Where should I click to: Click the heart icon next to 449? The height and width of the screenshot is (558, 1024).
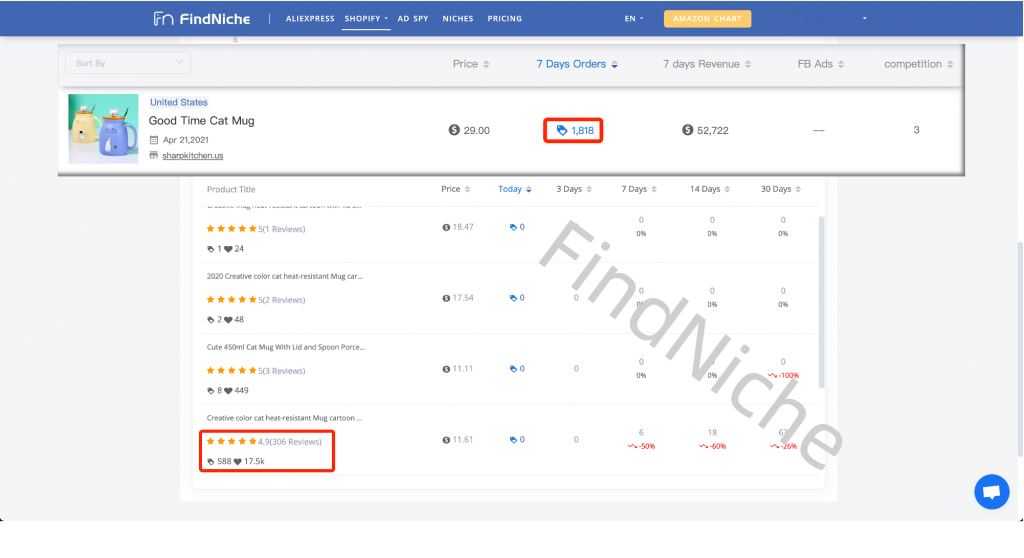pos(228,391)
